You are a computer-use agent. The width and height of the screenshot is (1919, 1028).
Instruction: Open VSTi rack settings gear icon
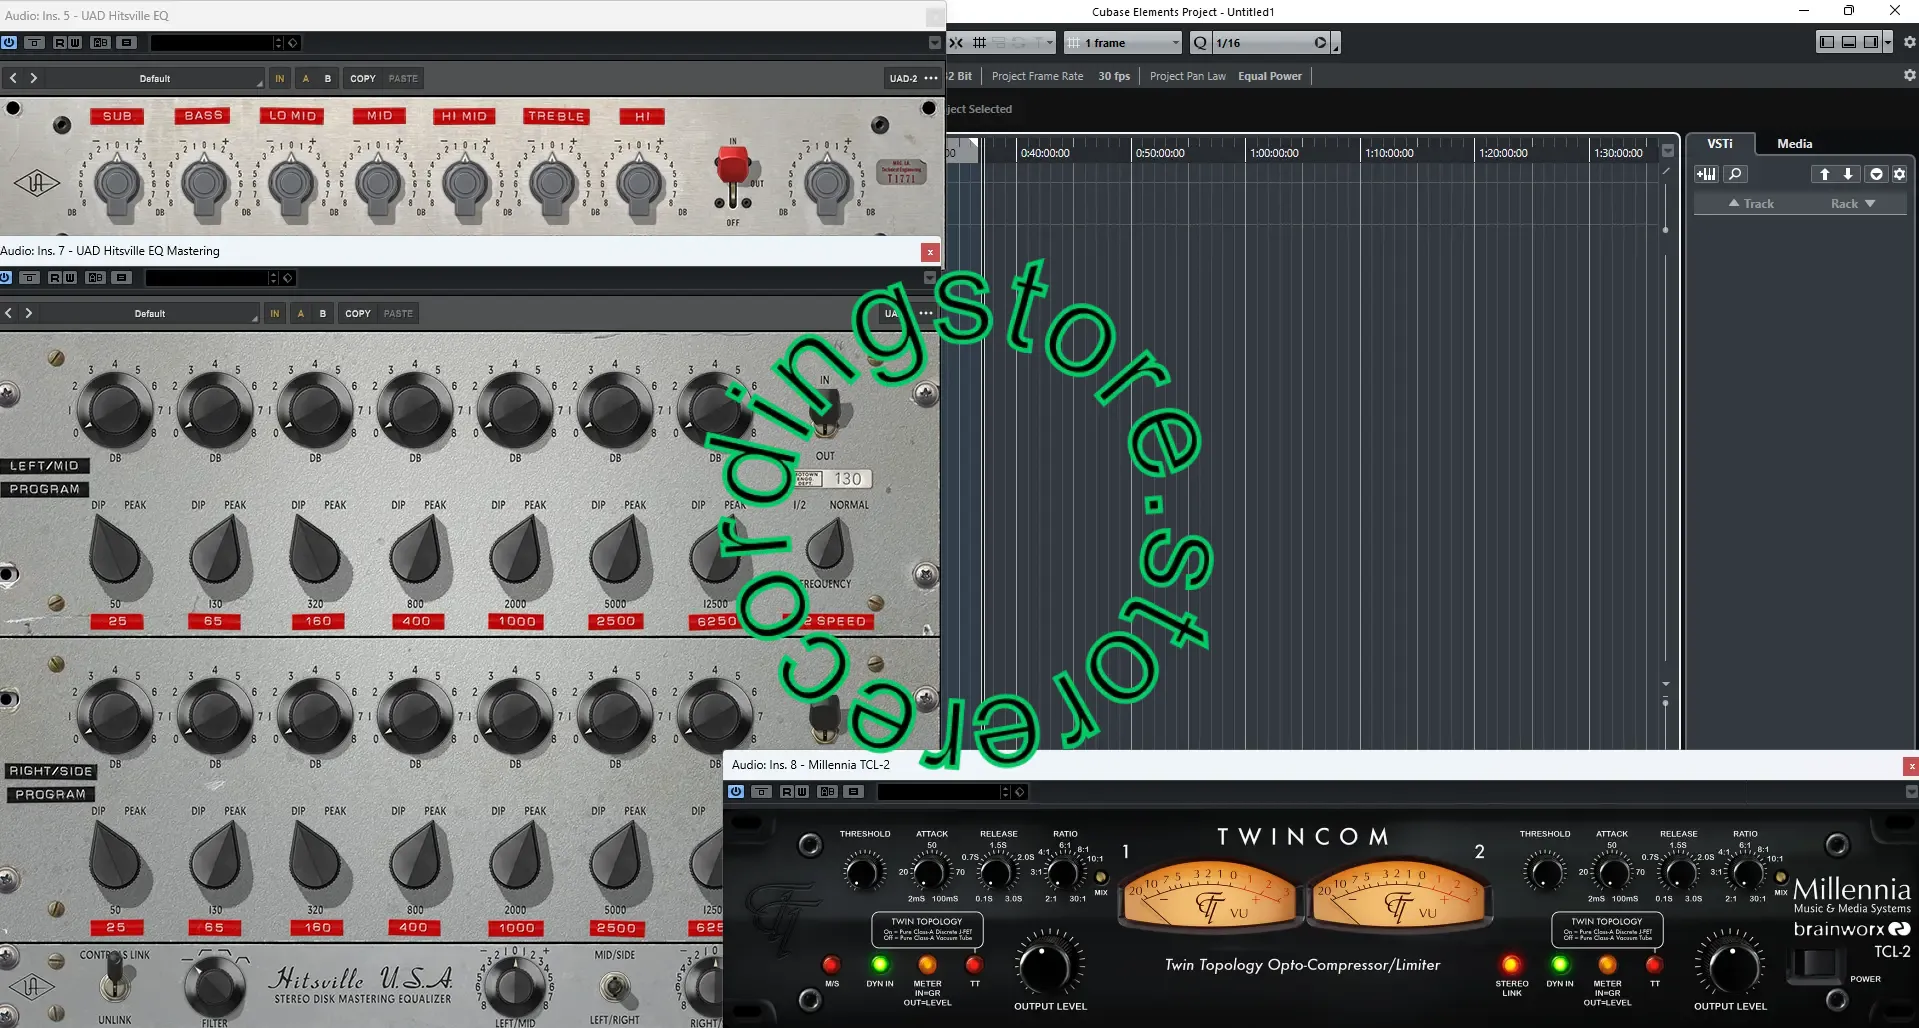click(1899, 174)
